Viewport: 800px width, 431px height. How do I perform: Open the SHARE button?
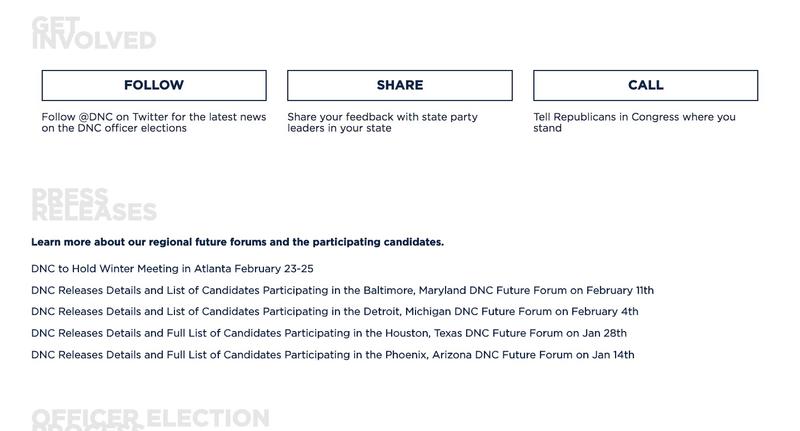(x=399, y=85)
